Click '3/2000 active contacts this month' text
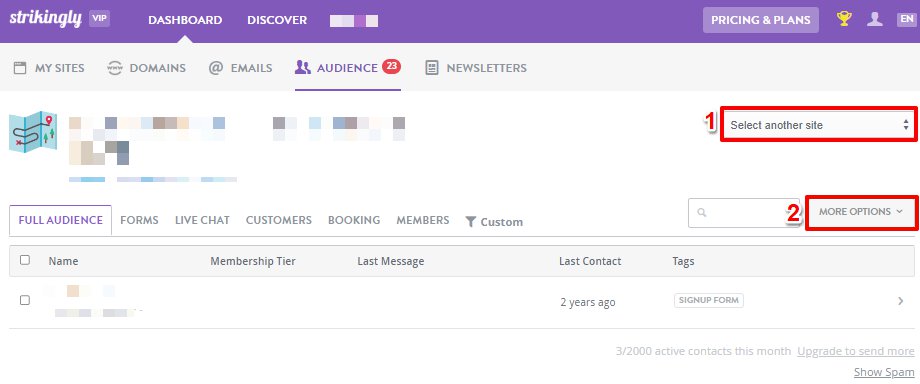920x384 pixels. (x=703, y=351)
